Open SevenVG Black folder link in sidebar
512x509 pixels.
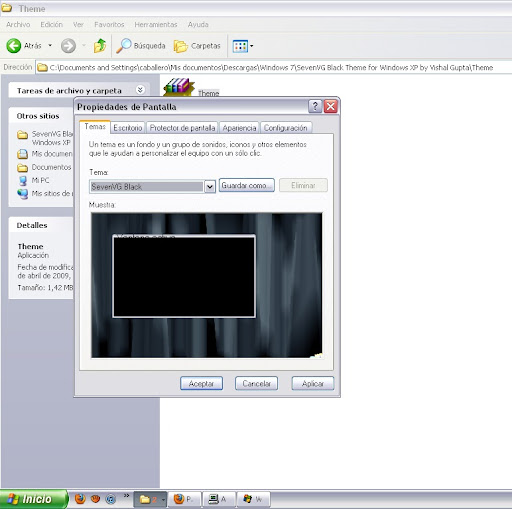(x=45, y=138)
